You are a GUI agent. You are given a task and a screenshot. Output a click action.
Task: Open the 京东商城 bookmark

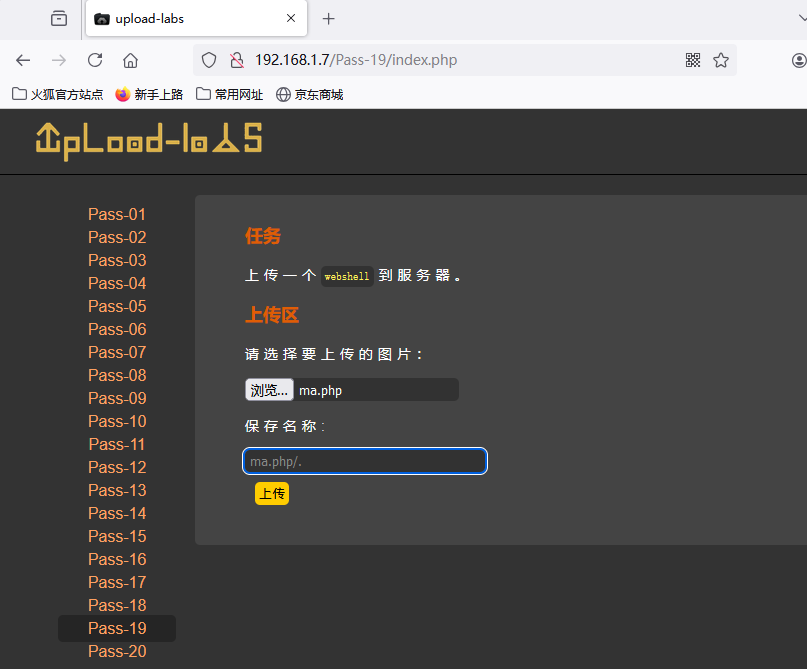point(310,94)
